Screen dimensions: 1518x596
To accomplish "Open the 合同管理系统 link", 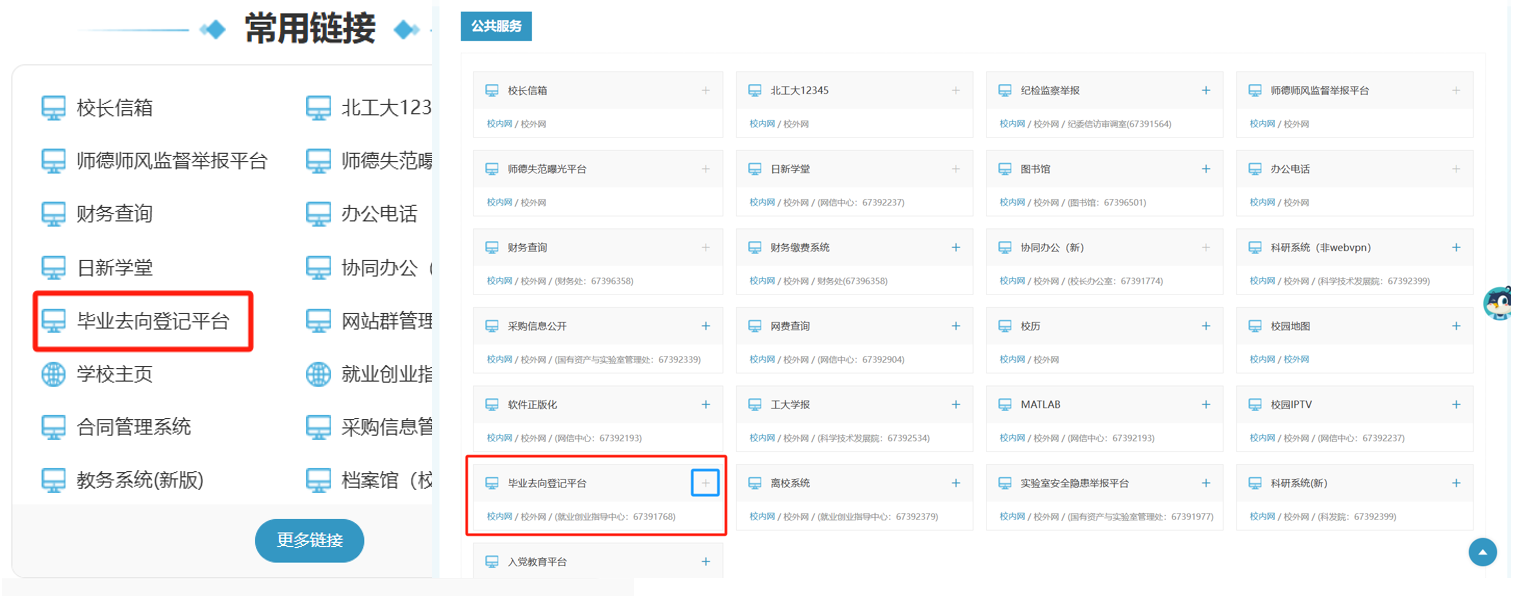I will [x=133, y=427].
